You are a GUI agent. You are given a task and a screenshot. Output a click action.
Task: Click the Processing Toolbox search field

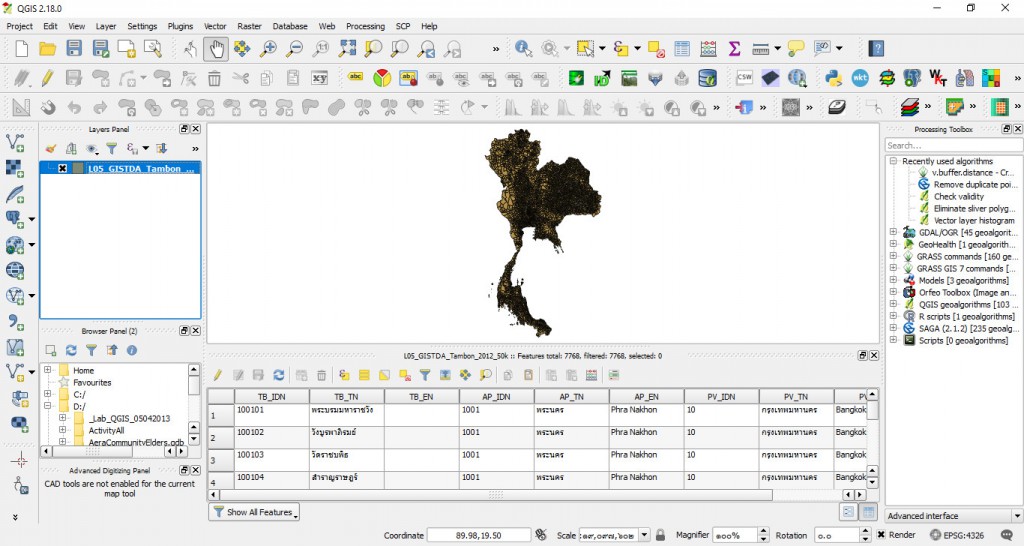(951, 146)
